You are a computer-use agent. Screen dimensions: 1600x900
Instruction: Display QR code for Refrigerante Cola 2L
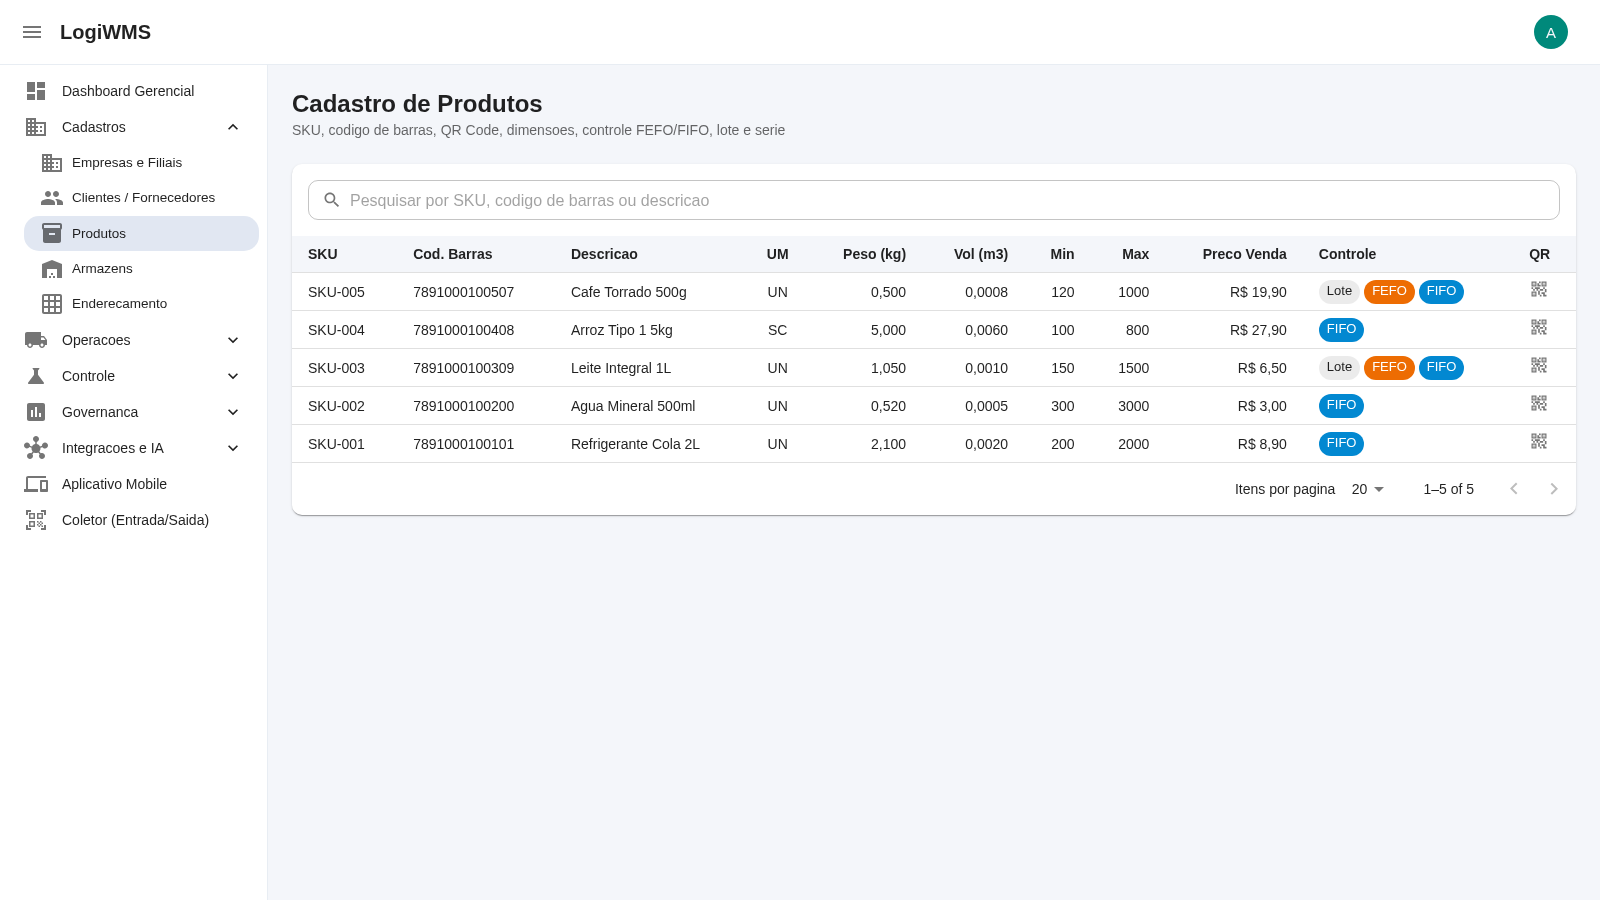[x=1539, y=441]
